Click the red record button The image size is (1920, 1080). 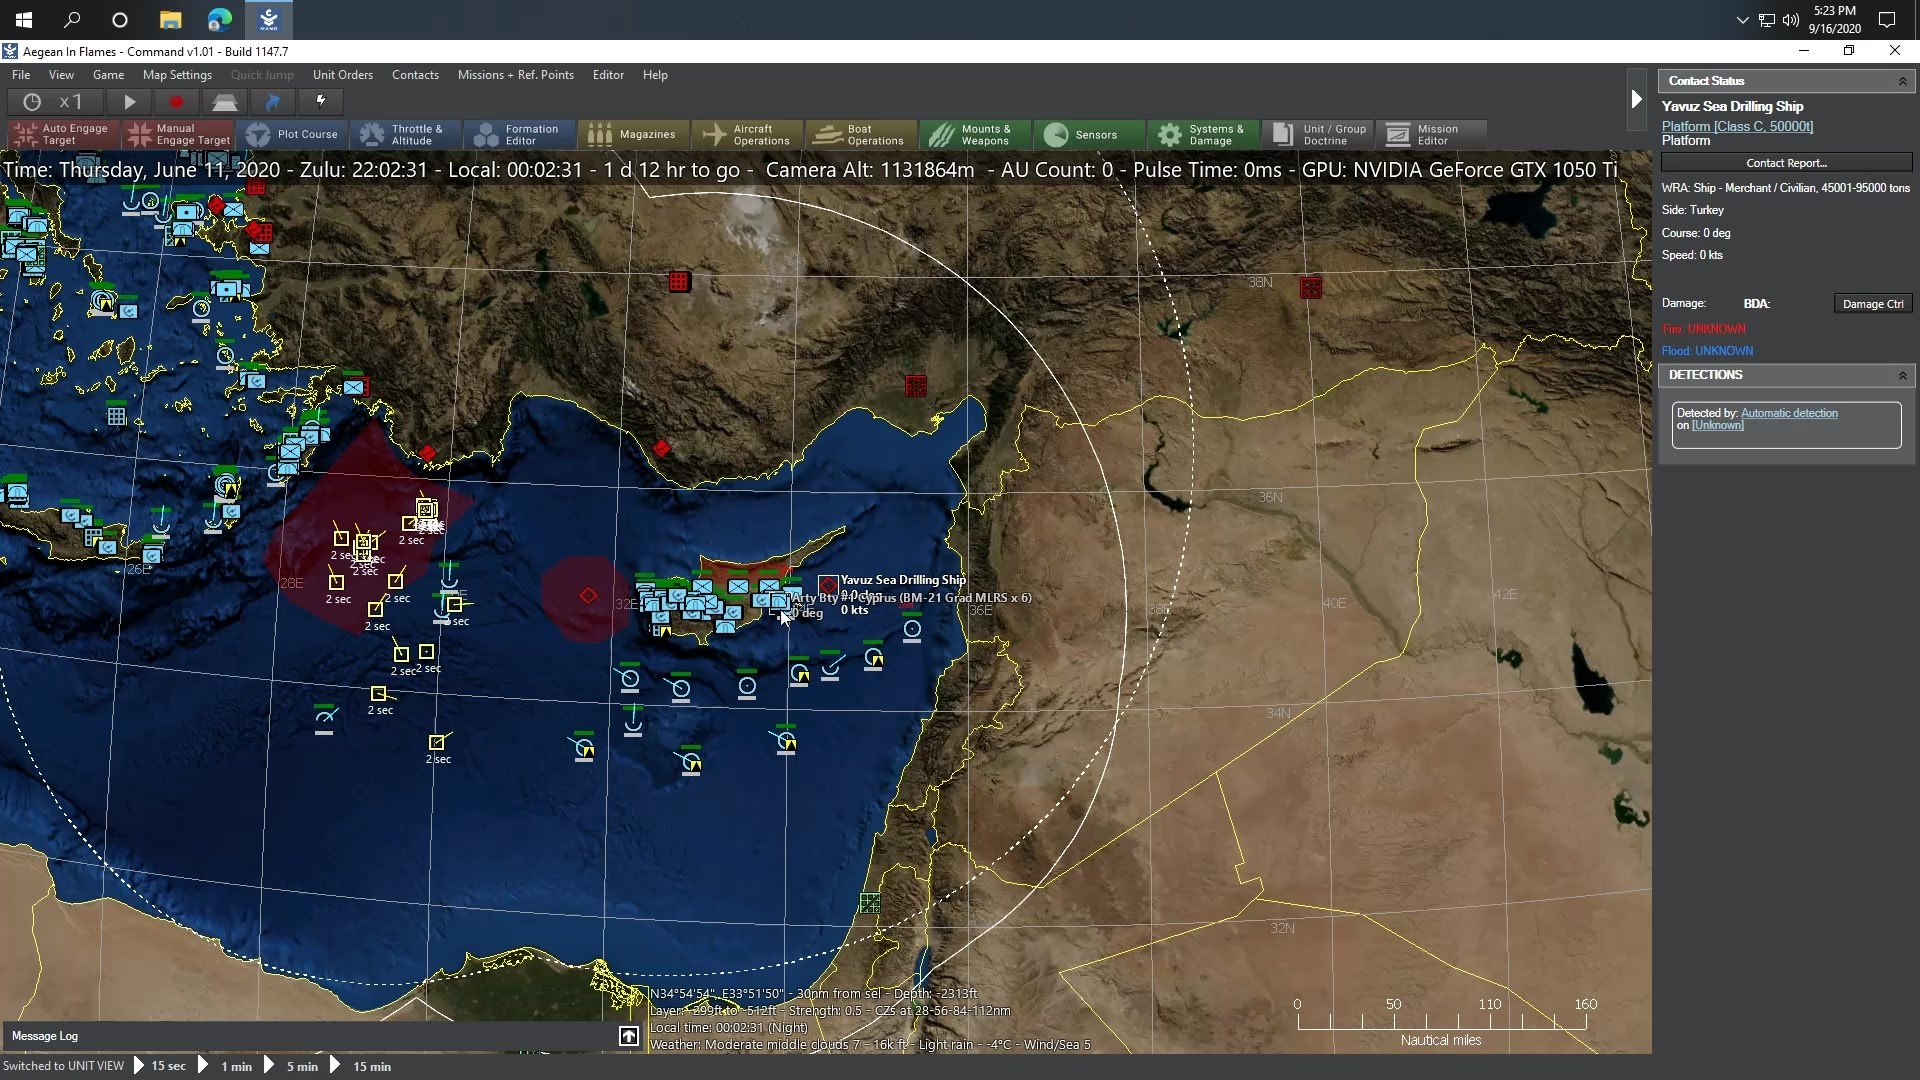click(177, 102)
